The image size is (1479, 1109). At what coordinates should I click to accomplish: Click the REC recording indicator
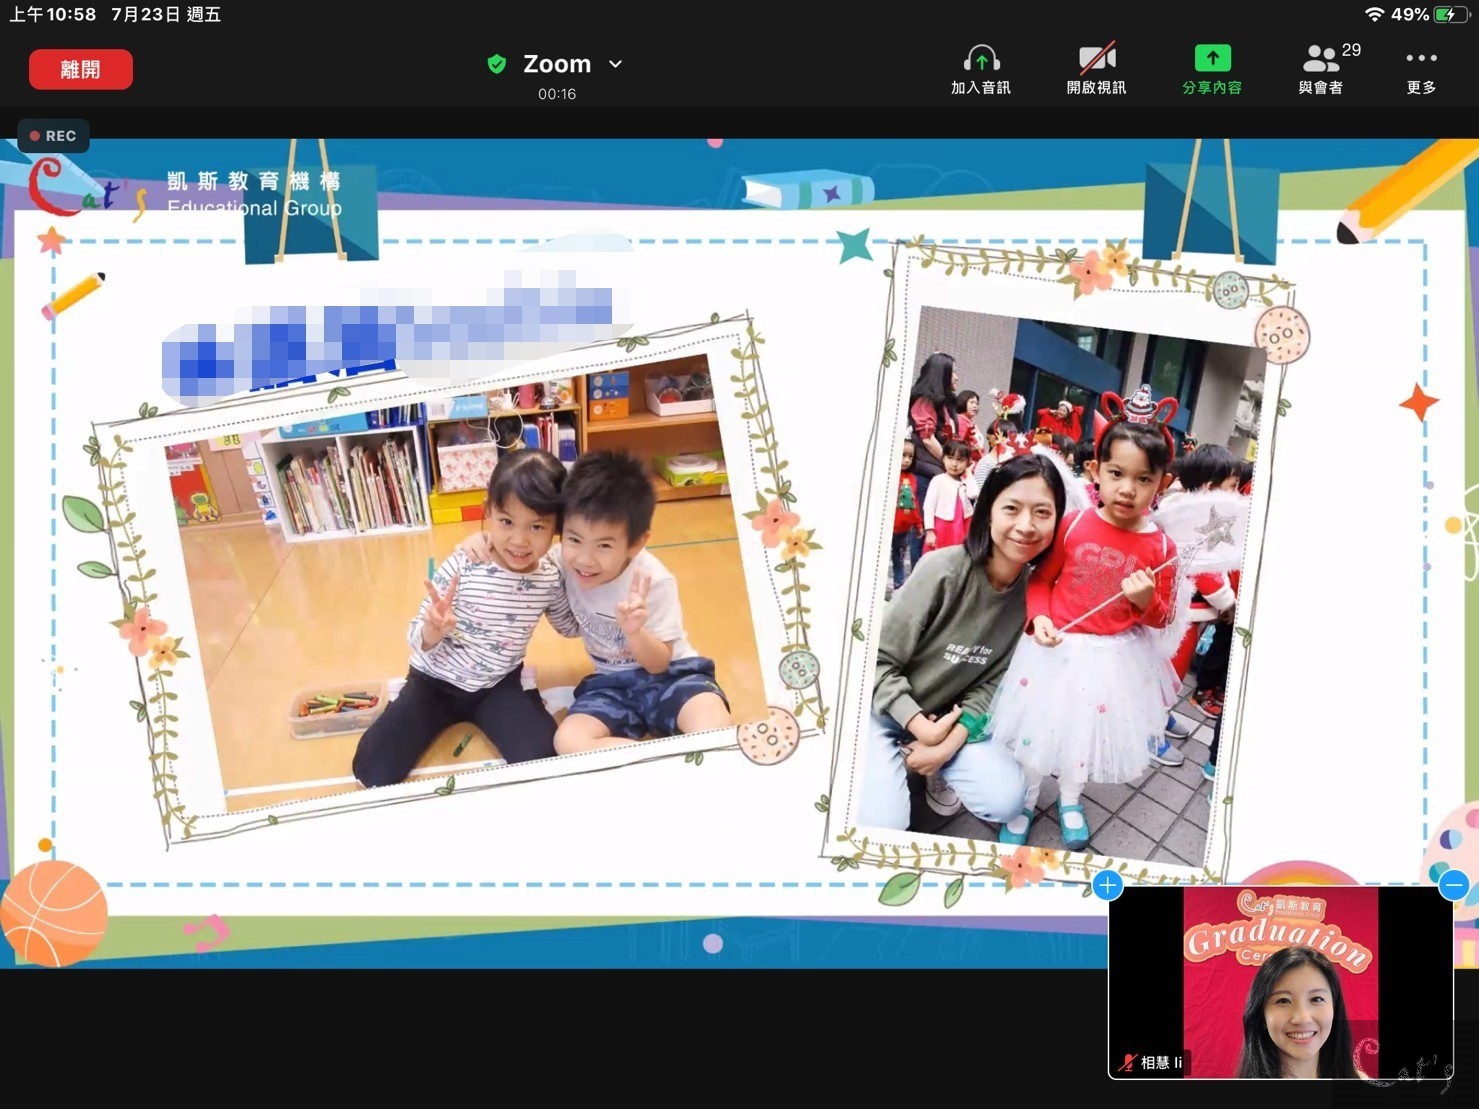point(54,136)
